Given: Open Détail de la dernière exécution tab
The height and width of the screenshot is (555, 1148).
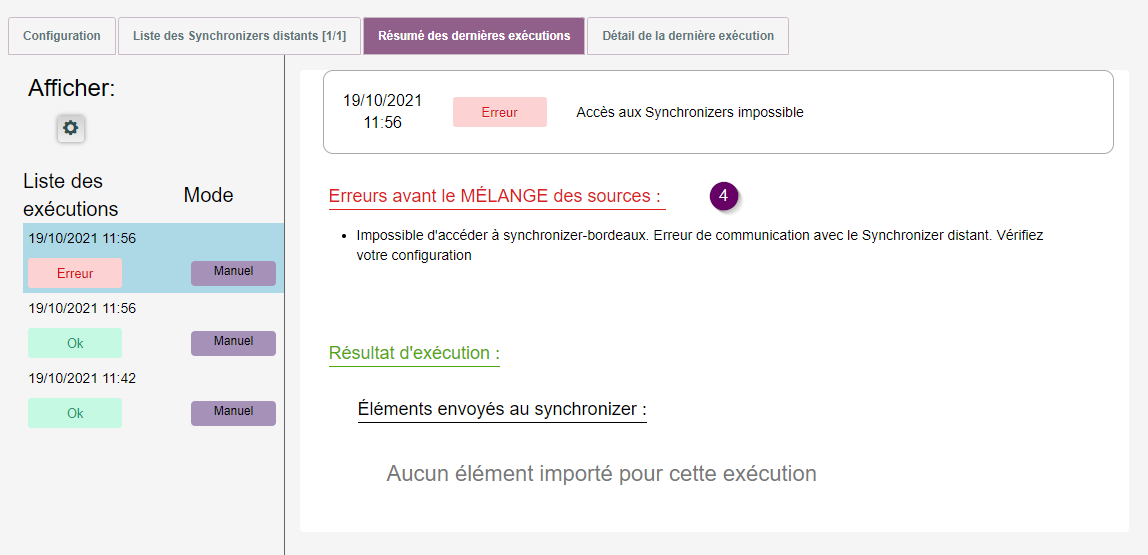Looking at the screenshot, I should pyautogui.click(x=688, y=36).
